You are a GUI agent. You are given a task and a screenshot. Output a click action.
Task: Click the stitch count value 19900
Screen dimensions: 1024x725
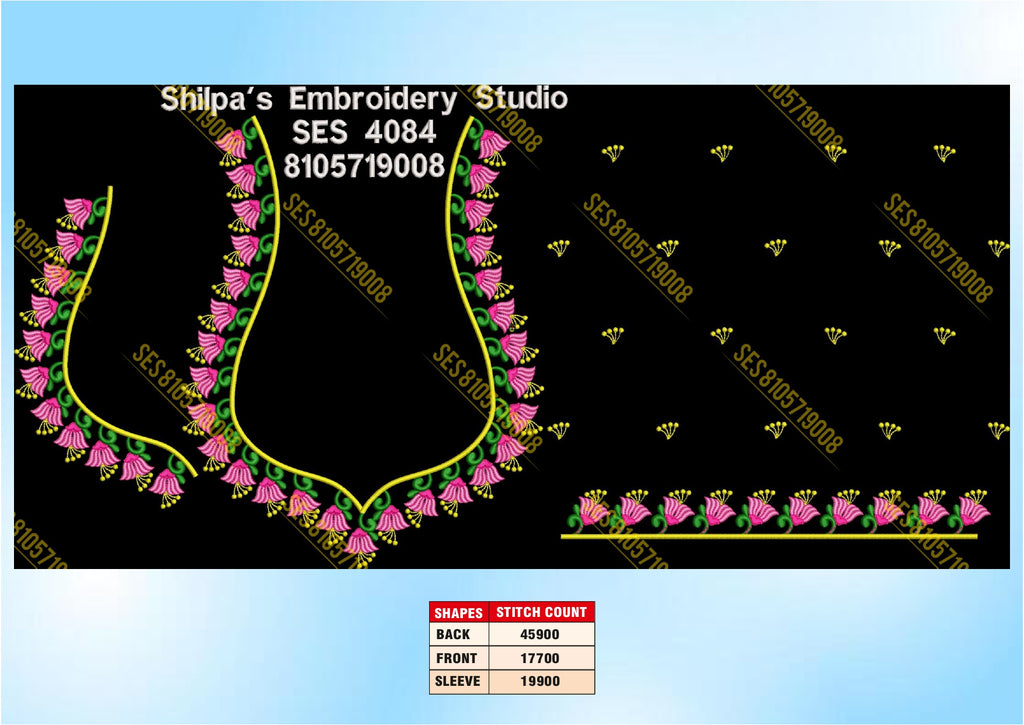pos(539,681)
